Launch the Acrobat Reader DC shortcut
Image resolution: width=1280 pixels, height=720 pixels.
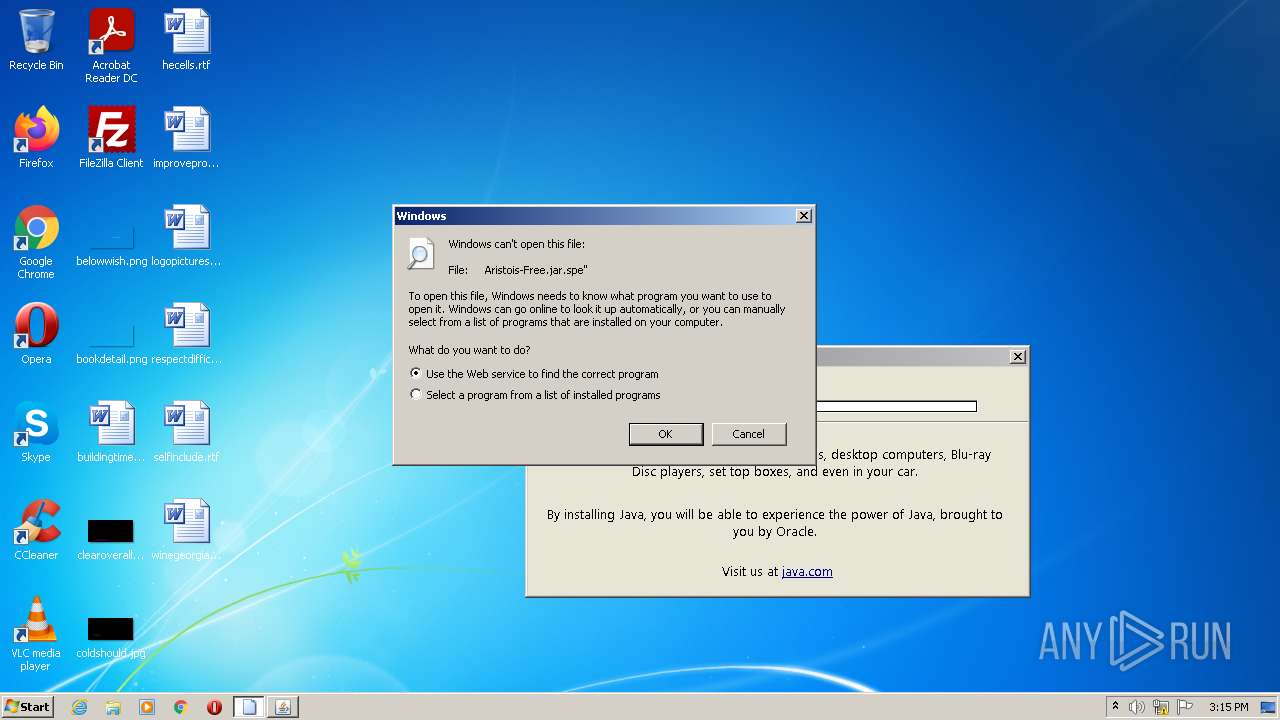tap(111, 46)
